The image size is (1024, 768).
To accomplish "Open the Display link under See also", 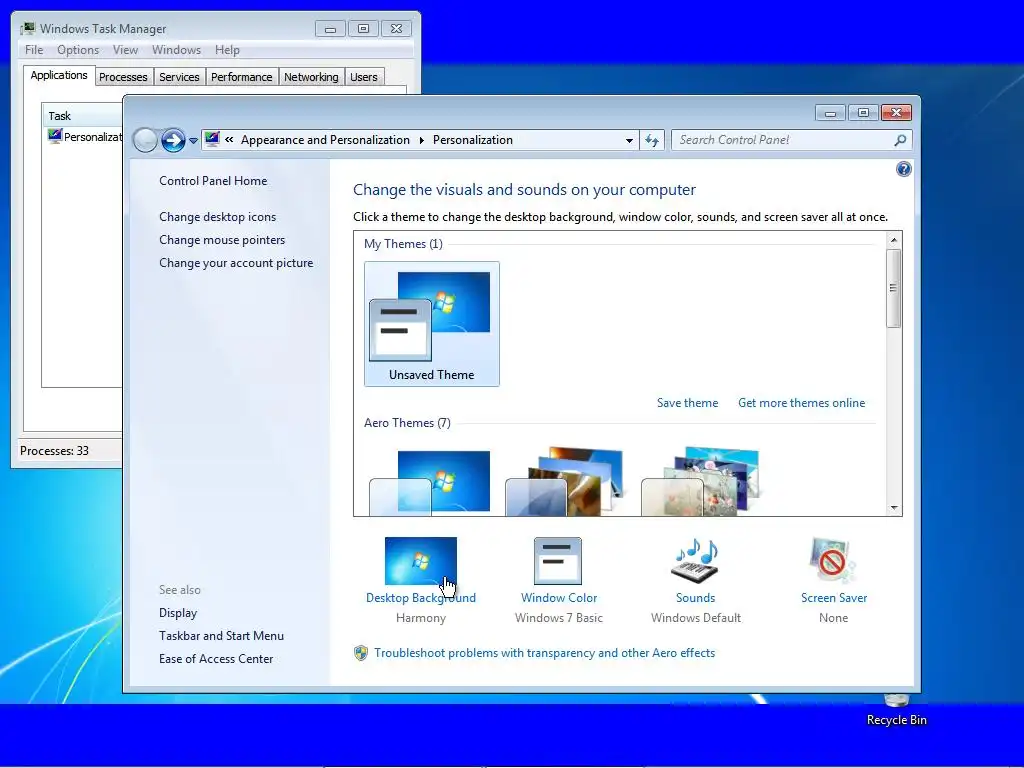I will [178, 613].
